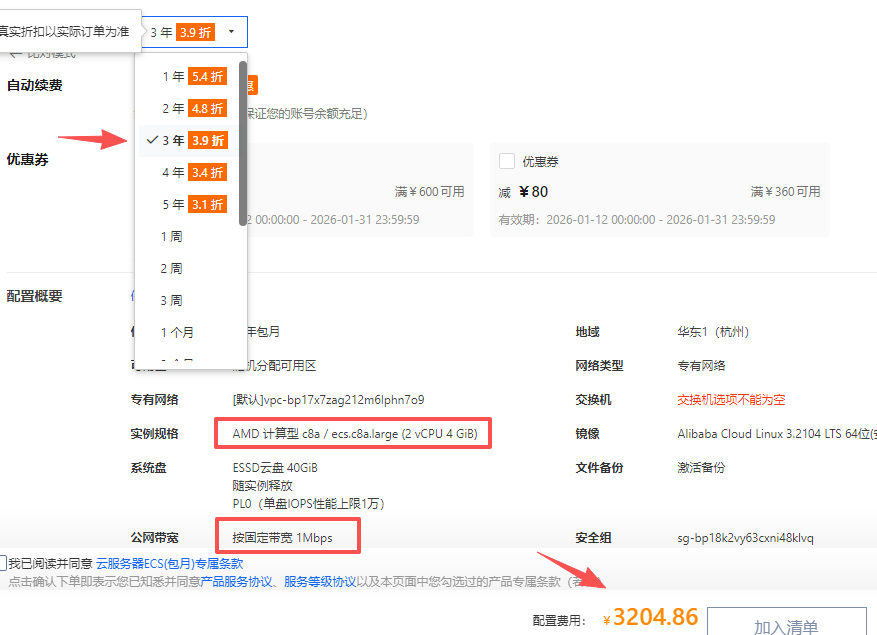Viewport: 877px width, 635px height.
Task: Check the 我已阅读并同意 agreement box
Action: pos(4,563)
